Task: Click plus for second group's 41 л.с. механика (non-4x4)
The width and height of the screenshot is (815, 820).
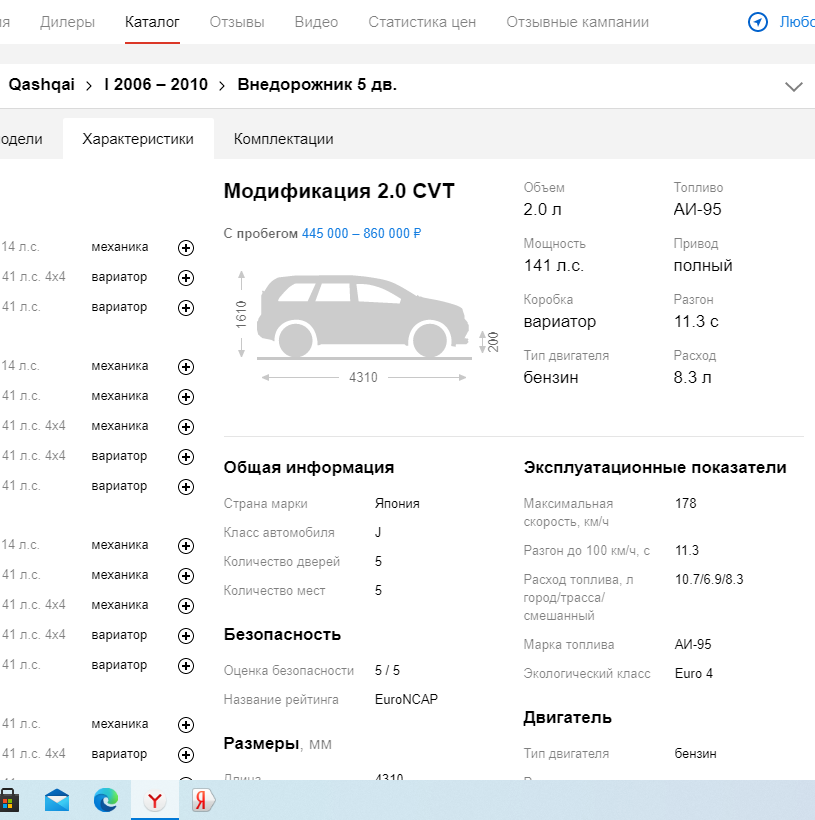Action: coord(186,397)
